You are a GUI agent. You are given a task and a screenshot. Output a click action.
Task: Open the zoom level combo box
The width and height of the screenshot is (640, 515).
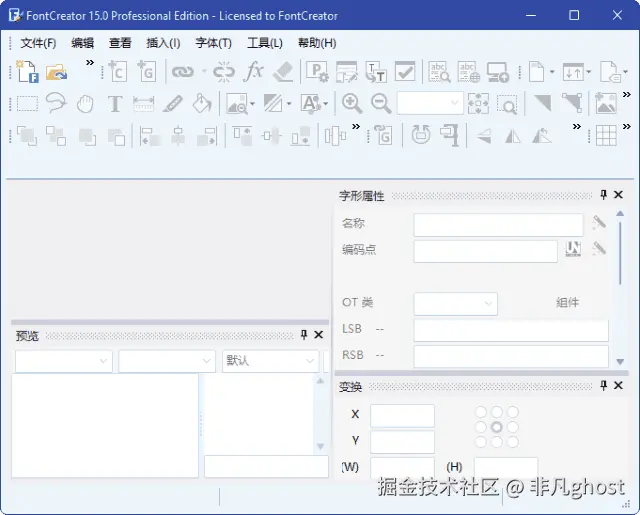click(x=430, y=103)
